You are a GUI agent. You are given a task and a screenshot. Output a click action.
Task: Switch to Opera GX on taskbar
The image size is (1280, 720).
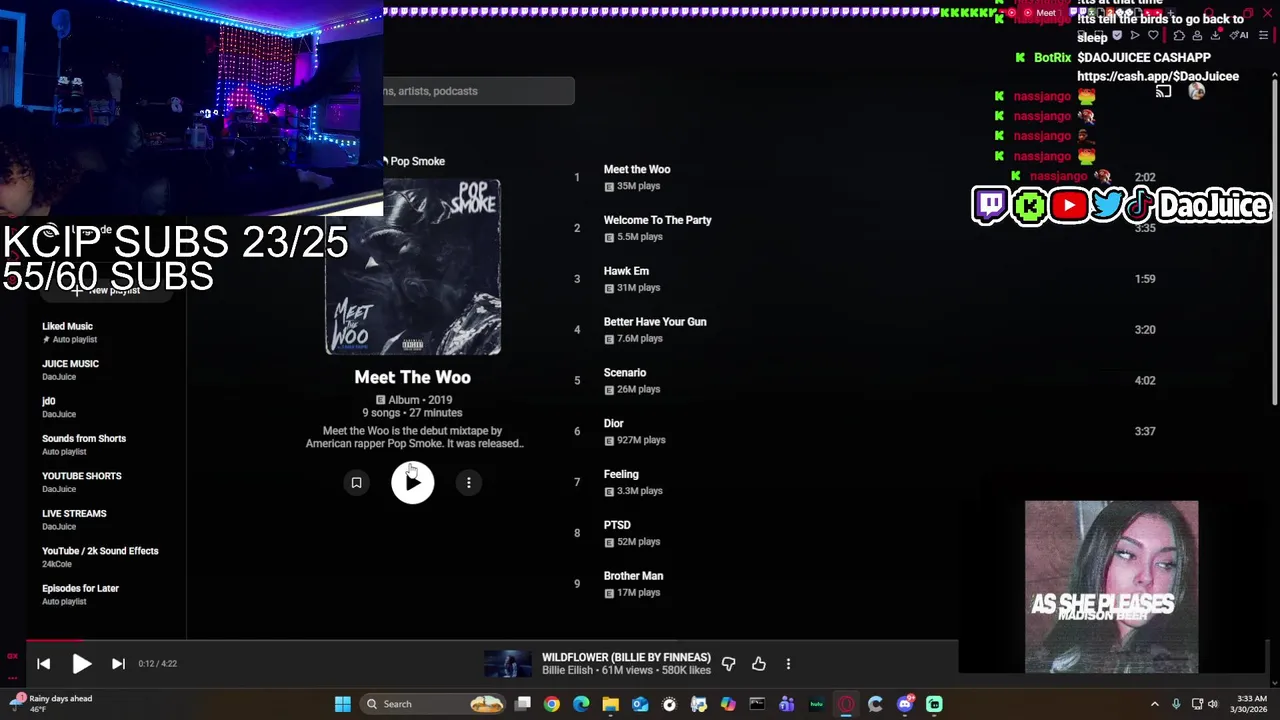pos(846,704)
